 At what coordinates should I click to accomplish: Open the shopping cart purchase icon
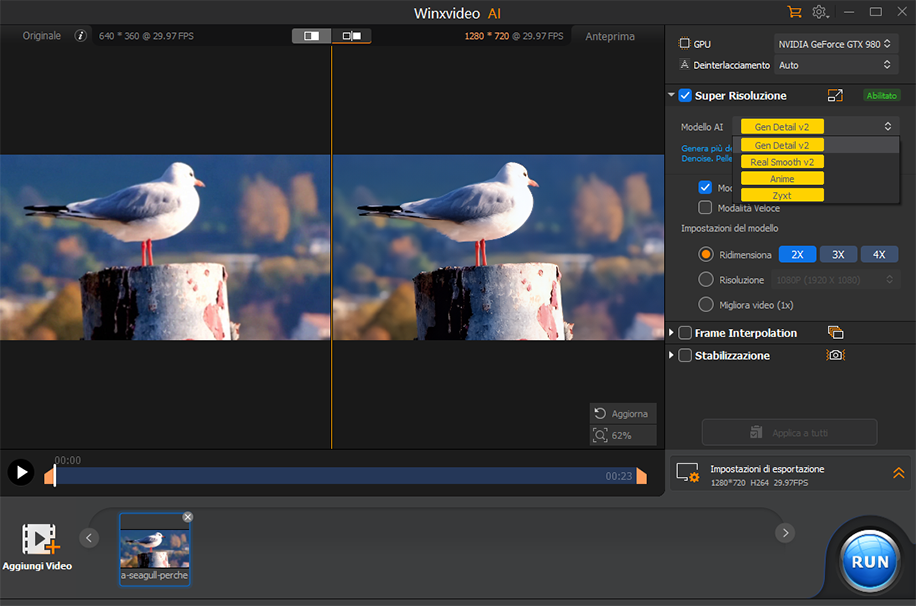pos(794,12)
